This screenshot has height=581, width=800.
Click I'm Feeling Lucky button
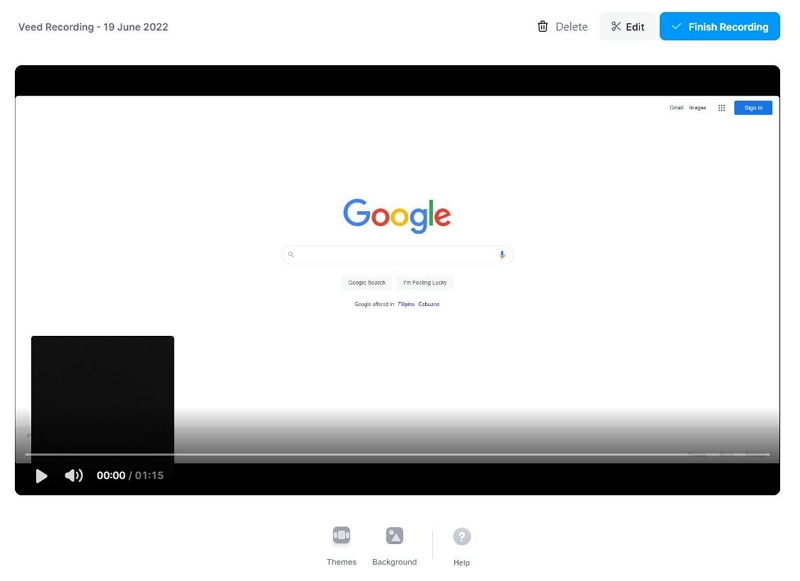[425, 283]
